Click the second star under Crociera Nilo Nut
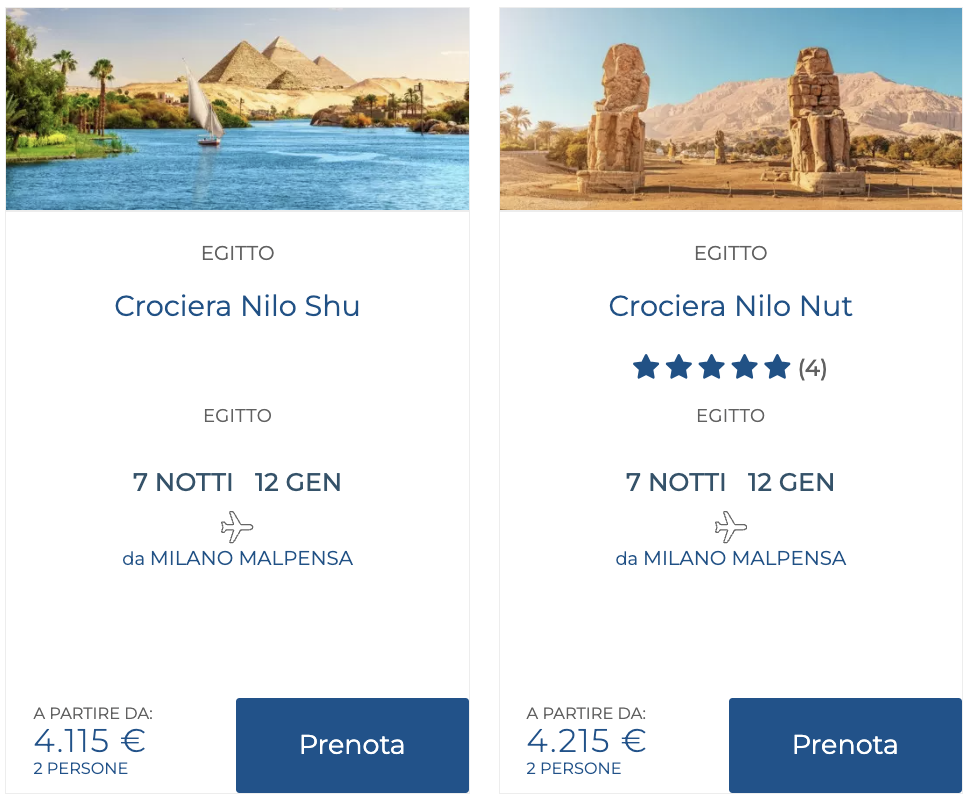 677,367
